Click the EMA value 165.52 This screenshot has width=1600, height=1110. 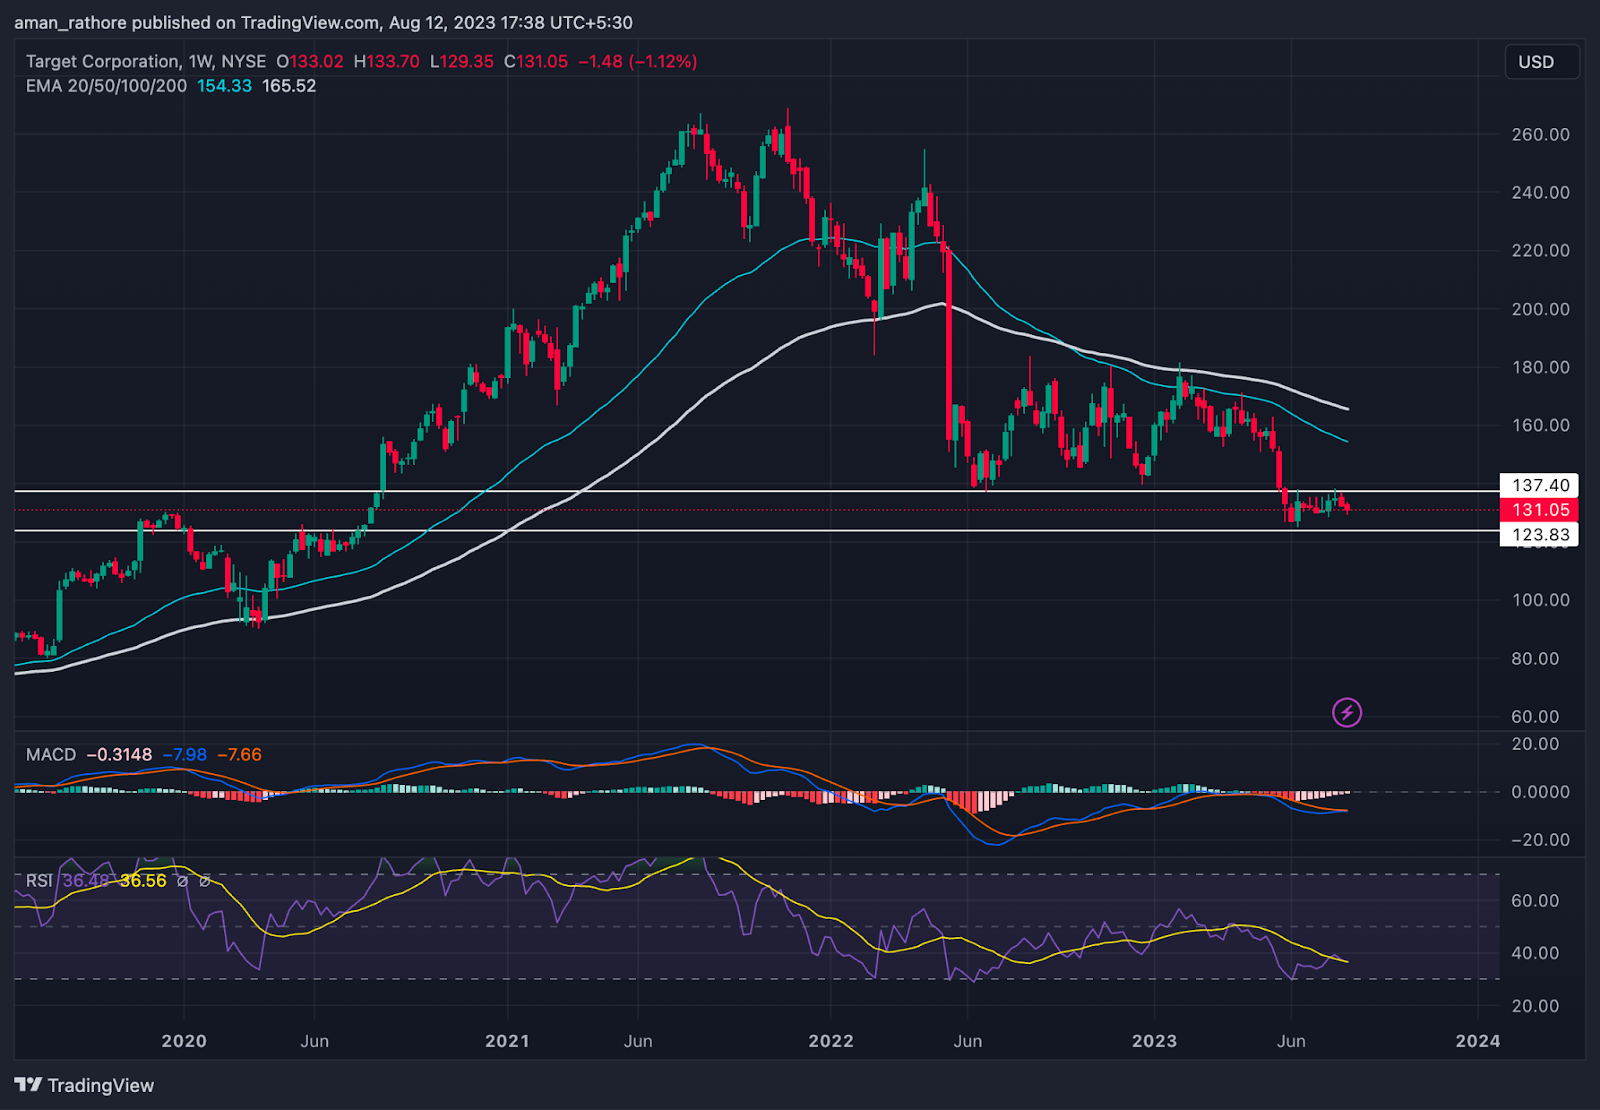[x=289, y=86]
